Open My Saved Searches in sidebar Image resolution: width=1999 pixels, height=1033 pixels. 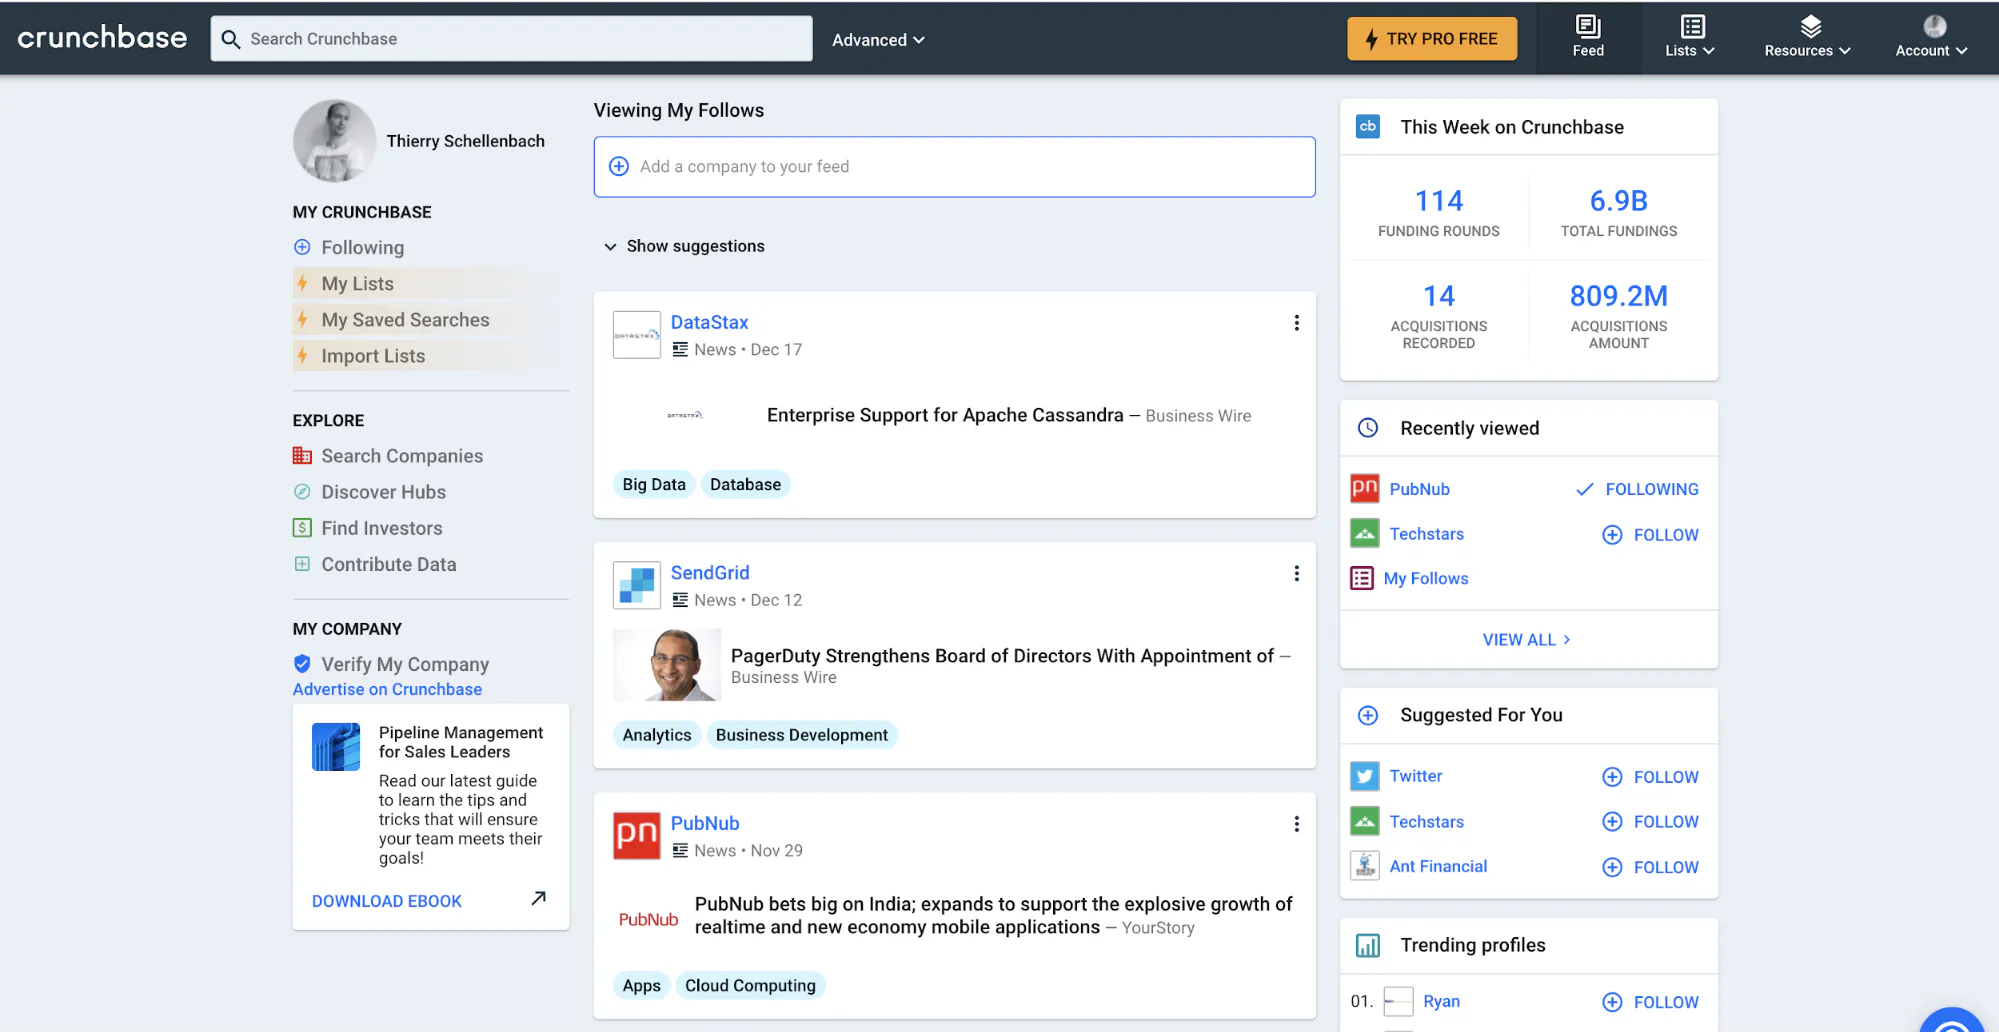[405, 320]
